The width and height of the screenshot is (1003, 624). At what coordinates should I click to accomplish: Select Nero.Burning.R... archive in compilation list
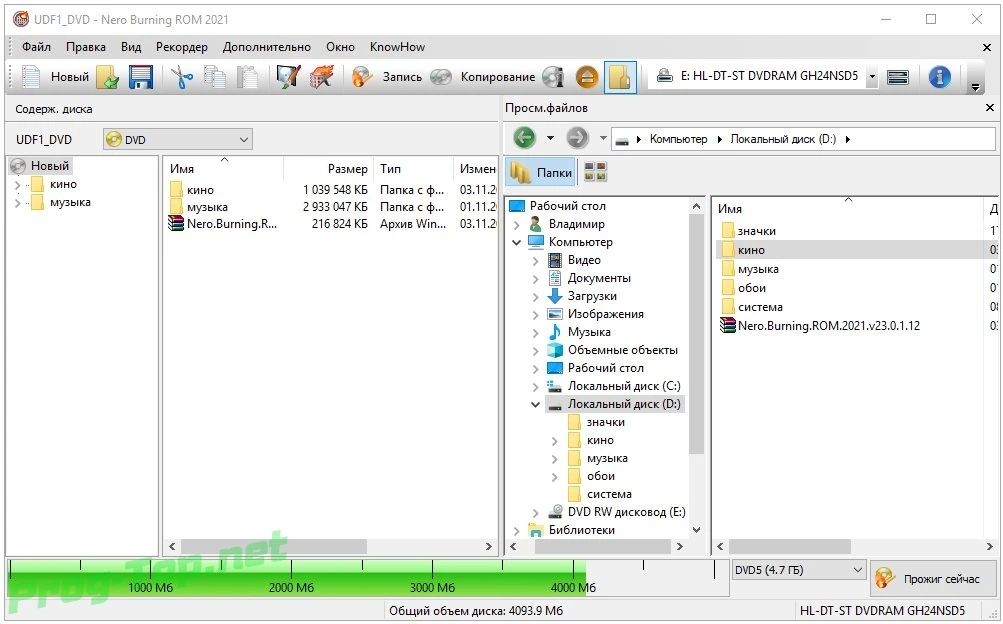point(232,224)
